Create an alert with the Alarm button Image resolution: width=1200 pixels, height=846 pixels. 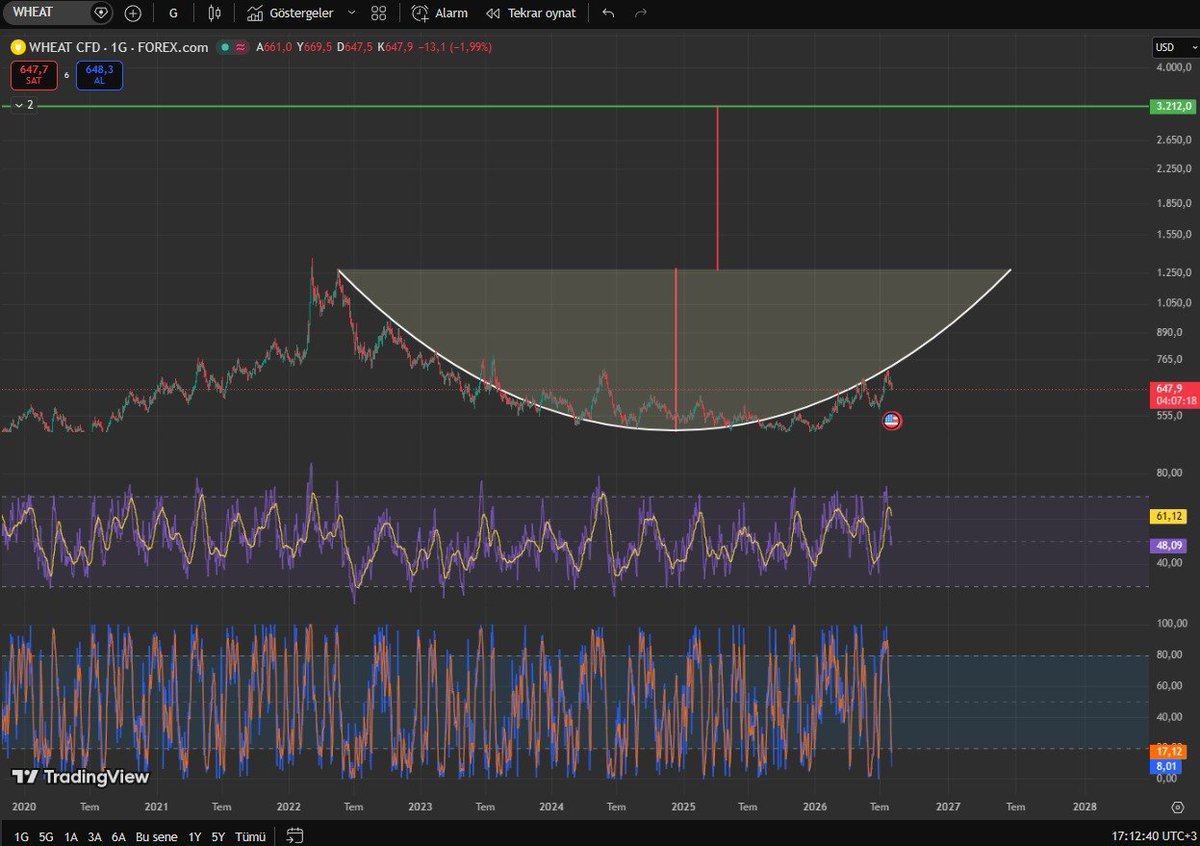440,13
